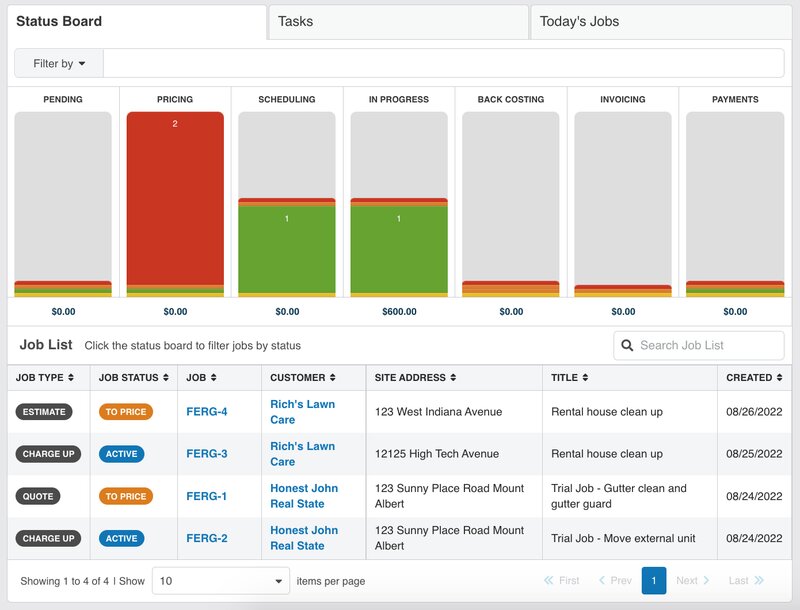The width and height of the screenshot is (800, 610).
Task: Open job FERG-2 link
Action: [207, 538]
